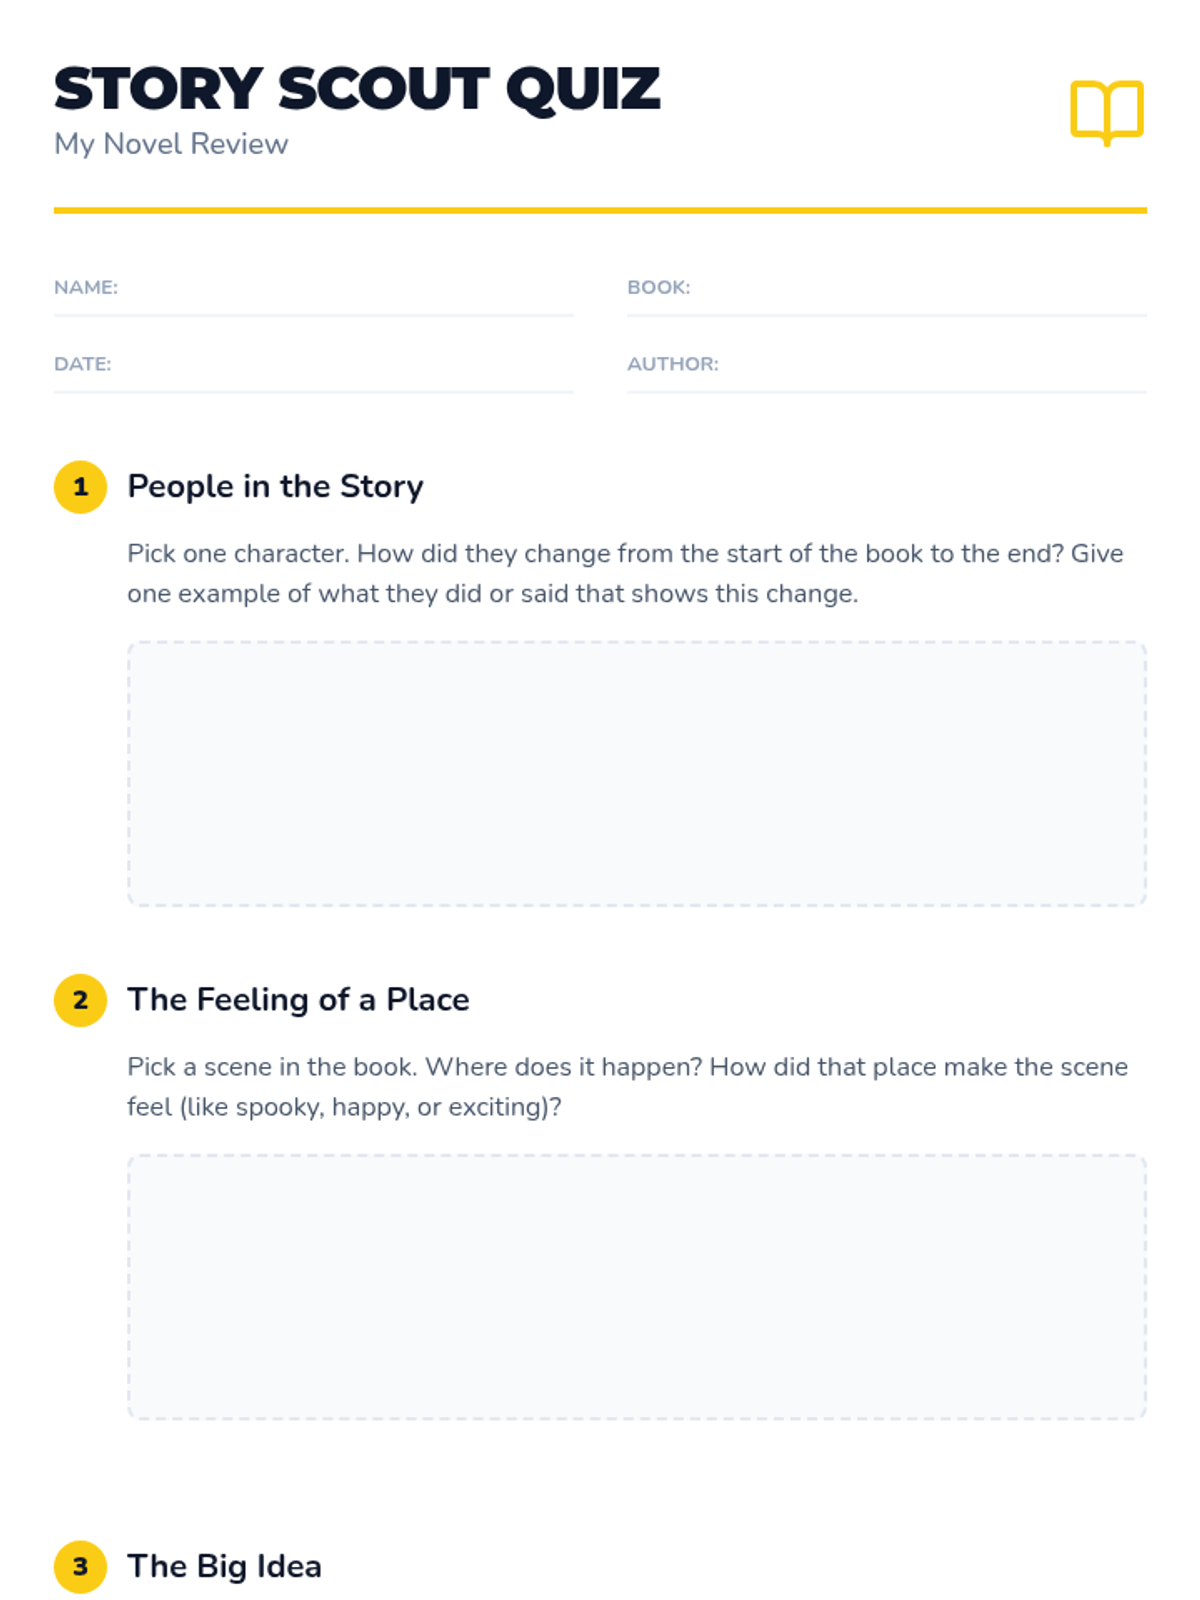Select the People in the Story heading

[x=275, y=486]
